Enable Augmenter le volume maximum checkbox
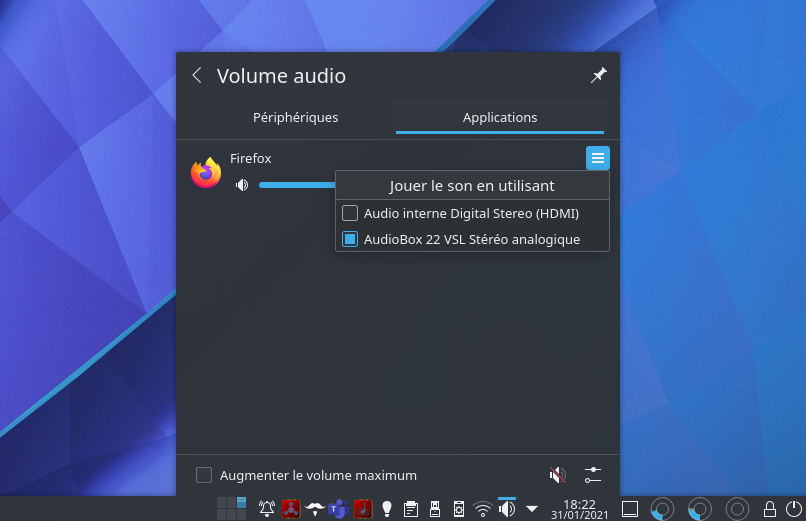This screenshot has height=521, width=806. click(204, 475)
